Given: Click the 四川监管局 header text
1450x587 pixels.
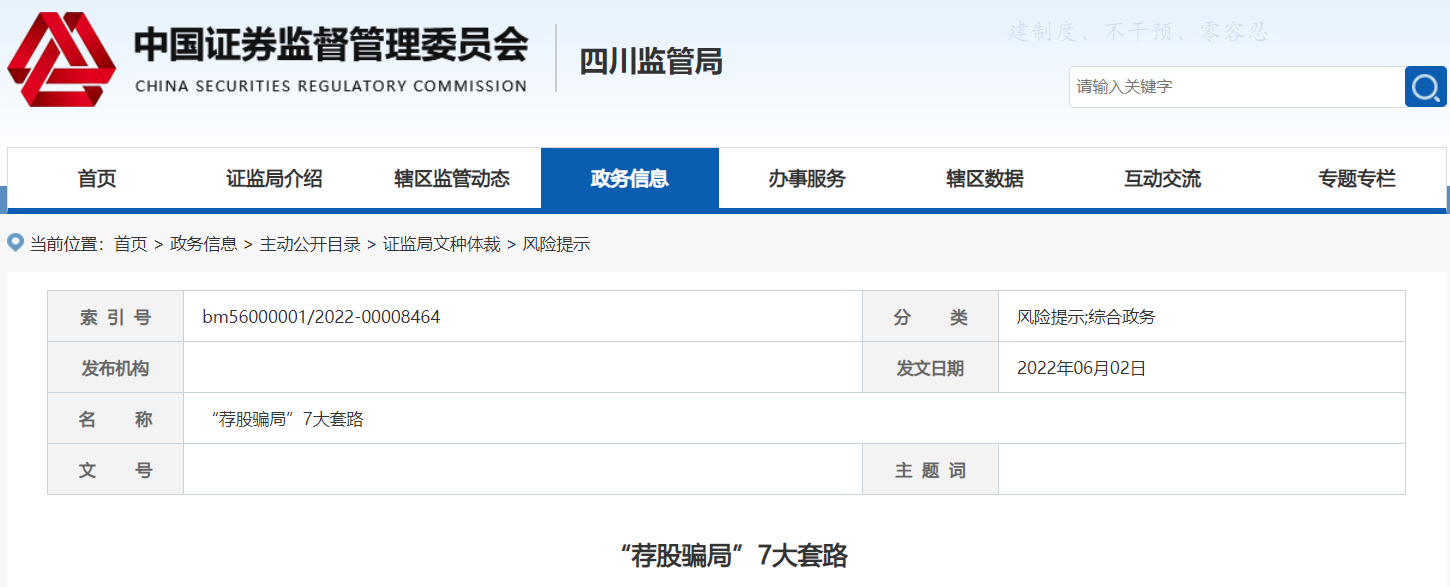Looking at the screenshot, I should [651, 61].
